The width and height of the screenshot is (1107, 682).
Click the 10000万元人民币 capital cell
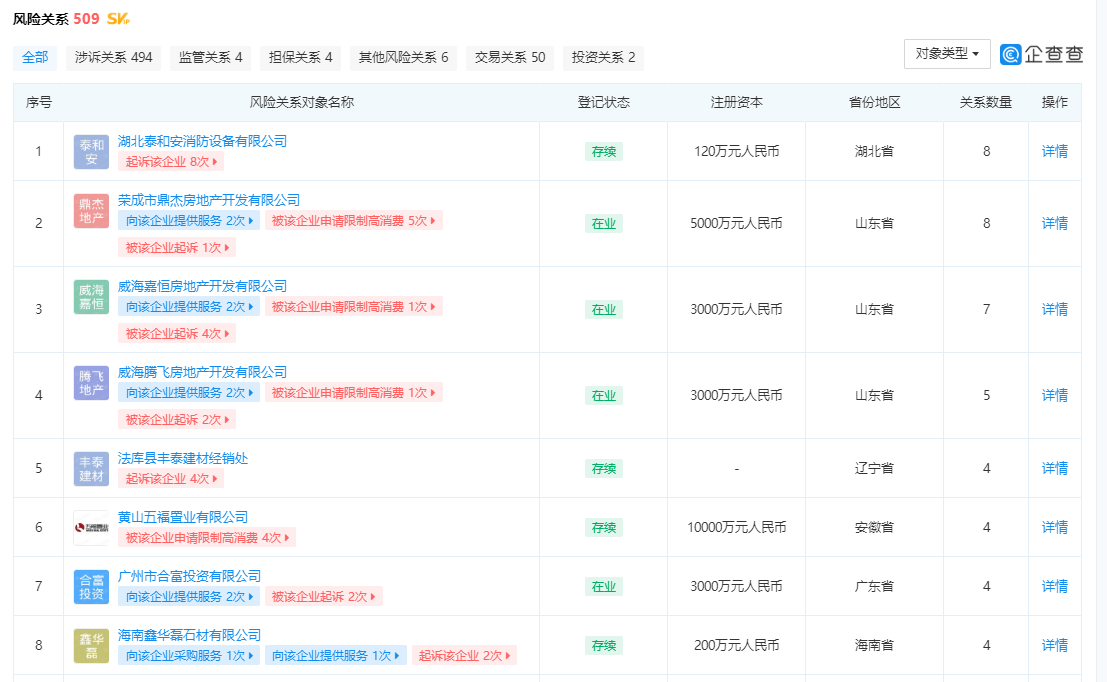click(x=736, y=528)
